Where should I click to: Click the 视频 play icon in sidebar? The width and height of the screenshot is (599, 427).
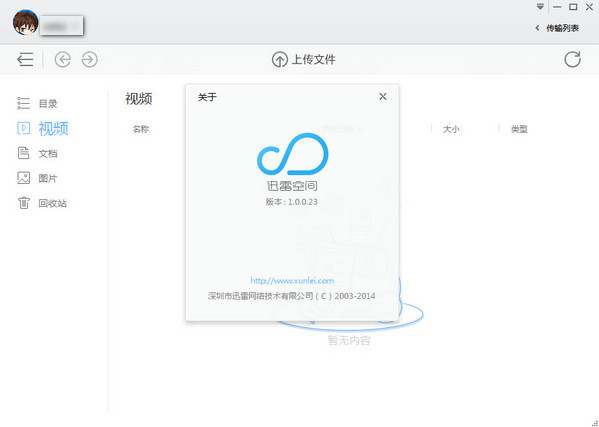(23, 128)
